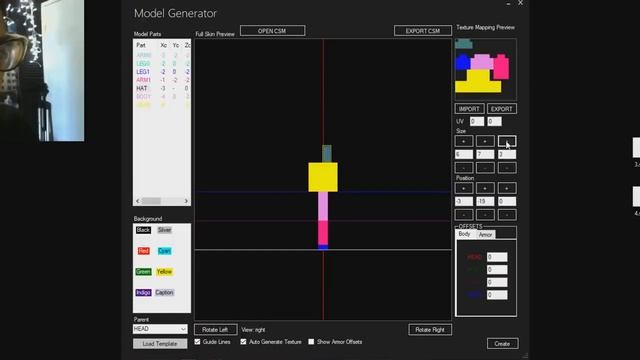Image resolution: width=640 pixels, height=360 pixels.
Task: Switch to the Armor offsets tab
Action: coord(485,235)
